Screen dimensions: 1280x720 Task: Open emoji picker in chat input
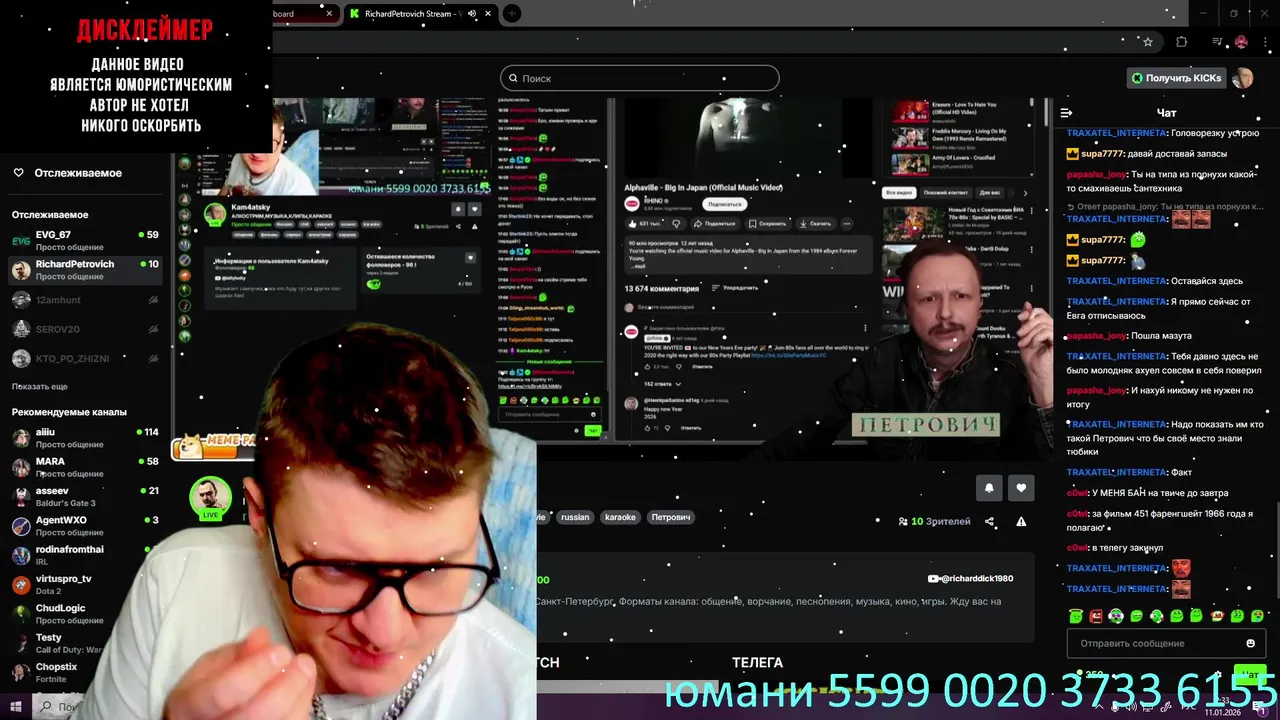pyautogui.click(x=1250, y=643)
